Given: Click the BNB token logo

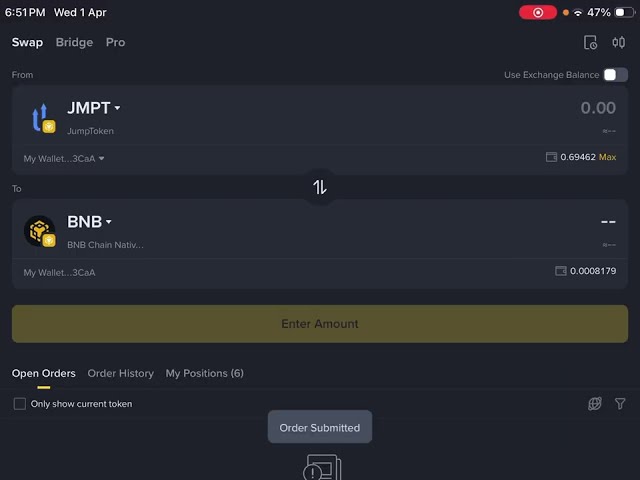Looking at the screenshot, I should [x=40, y=232].
